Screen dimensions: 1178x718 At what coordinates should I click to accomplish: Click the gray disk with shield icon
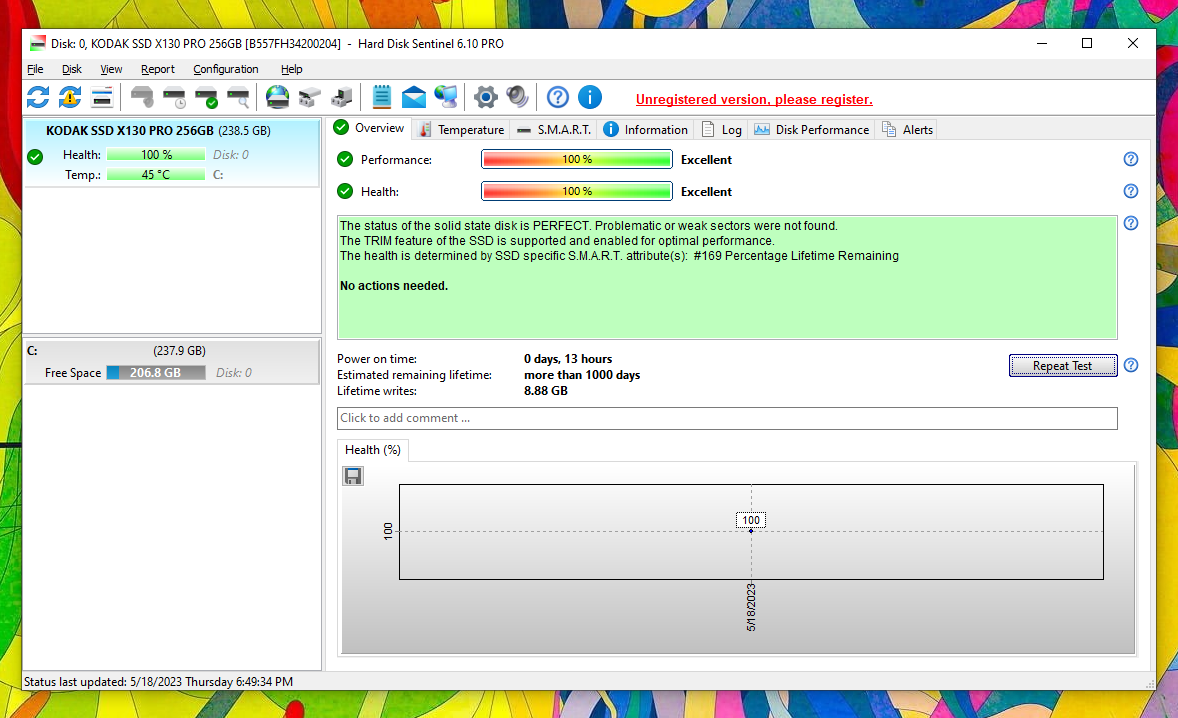click(142, 97)
